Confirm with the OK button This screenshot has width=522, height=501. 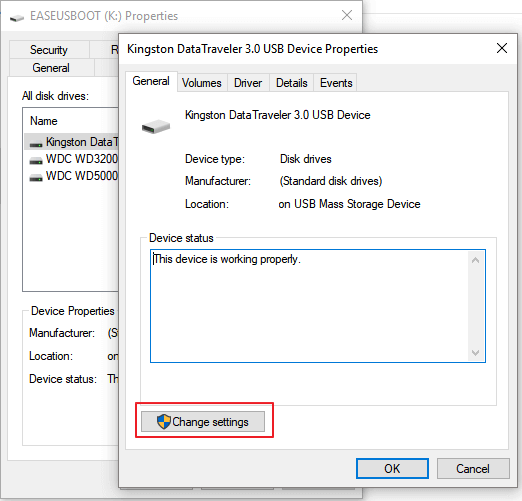[392, 468]
